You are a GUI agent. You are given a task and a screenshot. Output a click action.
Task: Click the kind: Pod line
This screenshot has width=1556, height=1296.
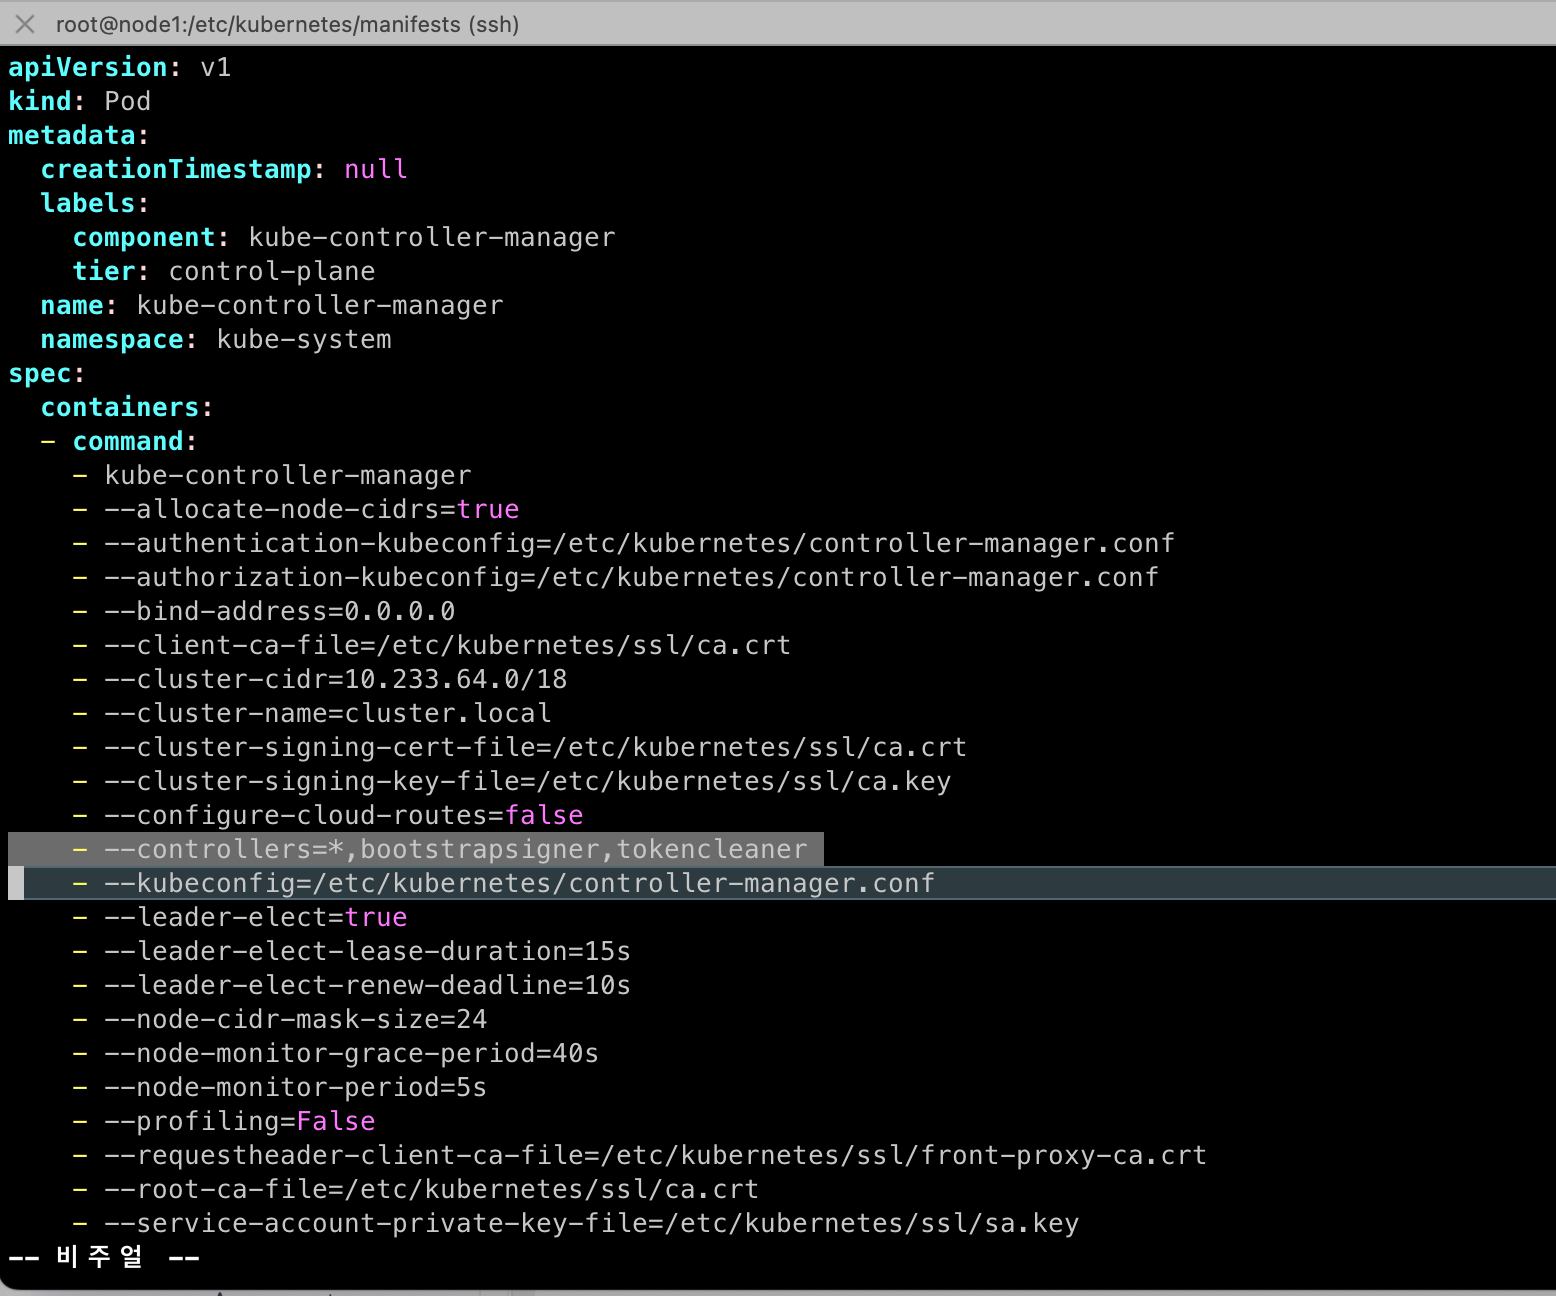(x=80, y=101)
